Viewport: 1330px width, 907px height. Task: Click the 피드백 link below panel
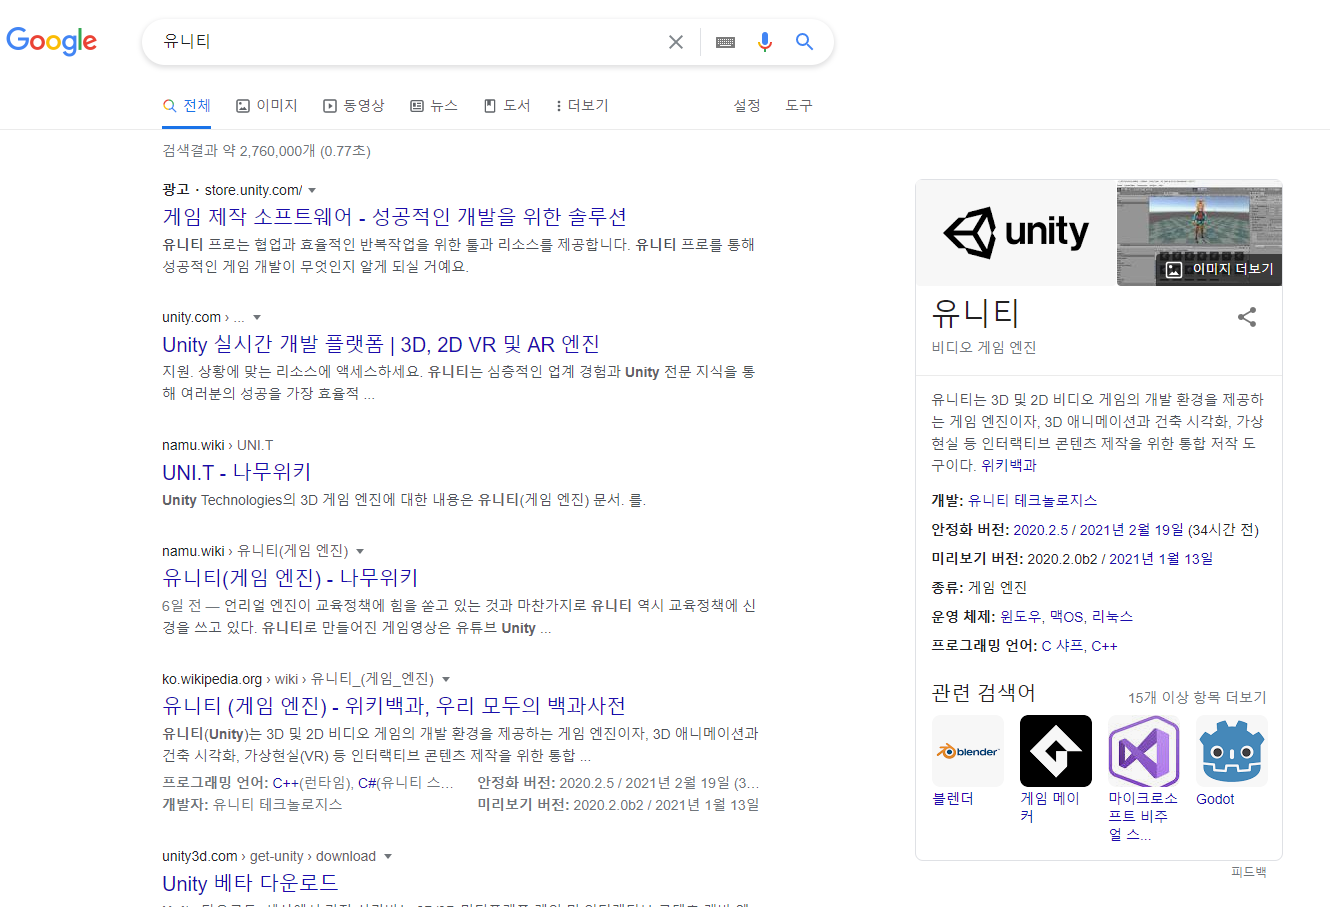point(1249,872)
